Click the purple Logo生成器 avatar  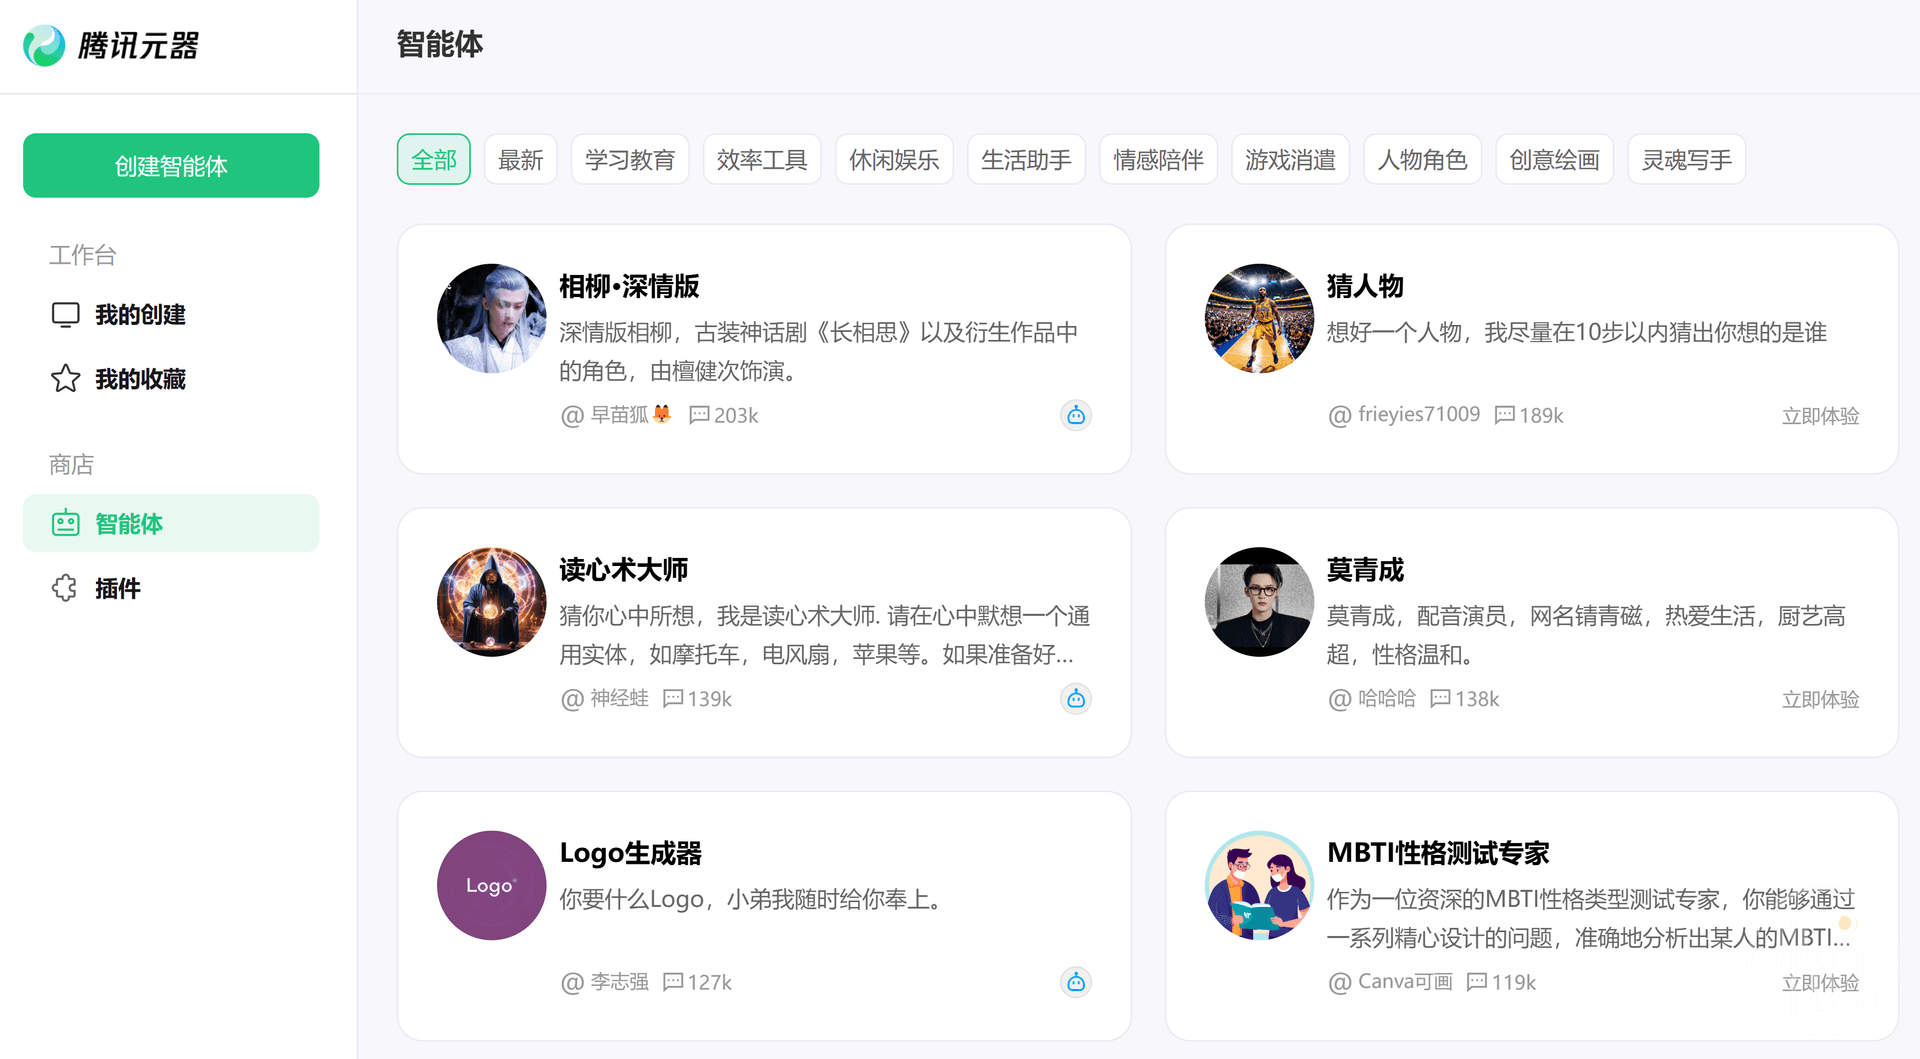pos(491,885)
